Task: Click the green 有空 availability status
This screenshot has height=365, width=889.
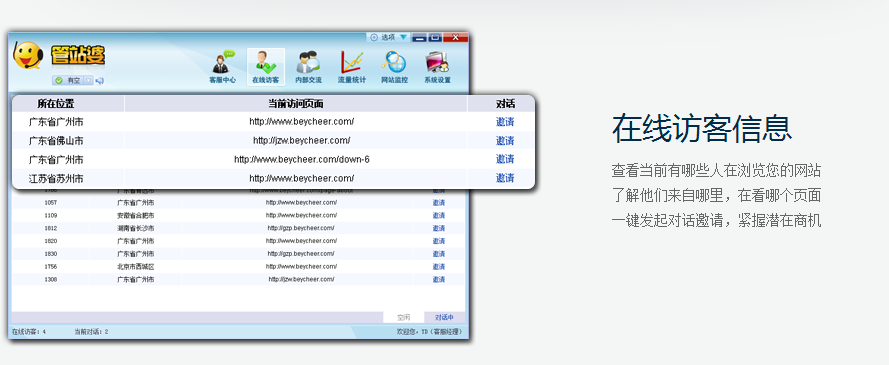Action: [x=69, y=80]
